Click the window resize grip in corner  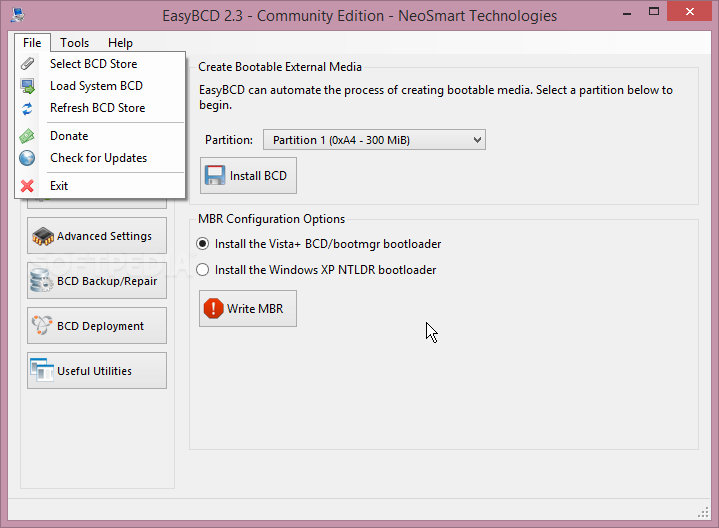tap(703, 513)
